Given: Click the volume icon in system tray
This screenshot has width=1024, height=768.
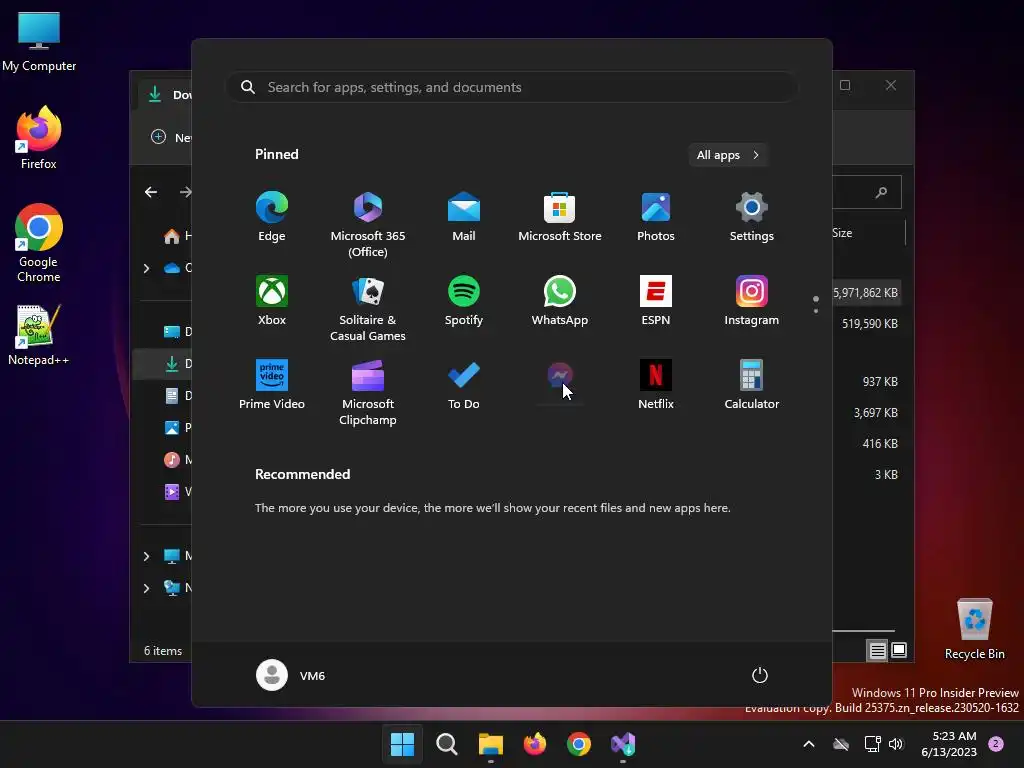Looking at the screenshot, I should pyautogui.click(x=896, y=744).
